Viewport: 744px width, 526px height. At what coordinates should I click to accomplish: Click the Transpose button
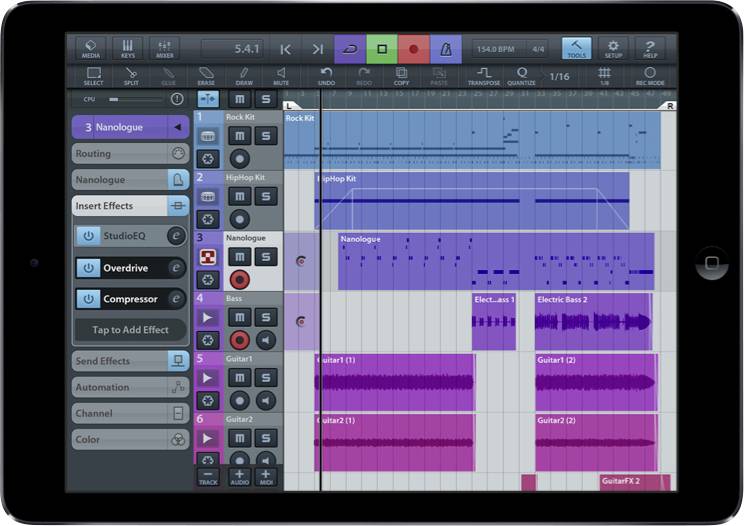coord(484,75)
